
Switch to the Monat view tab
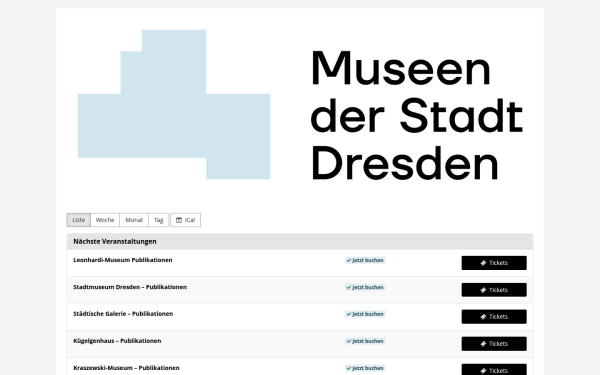pos(134,220)
